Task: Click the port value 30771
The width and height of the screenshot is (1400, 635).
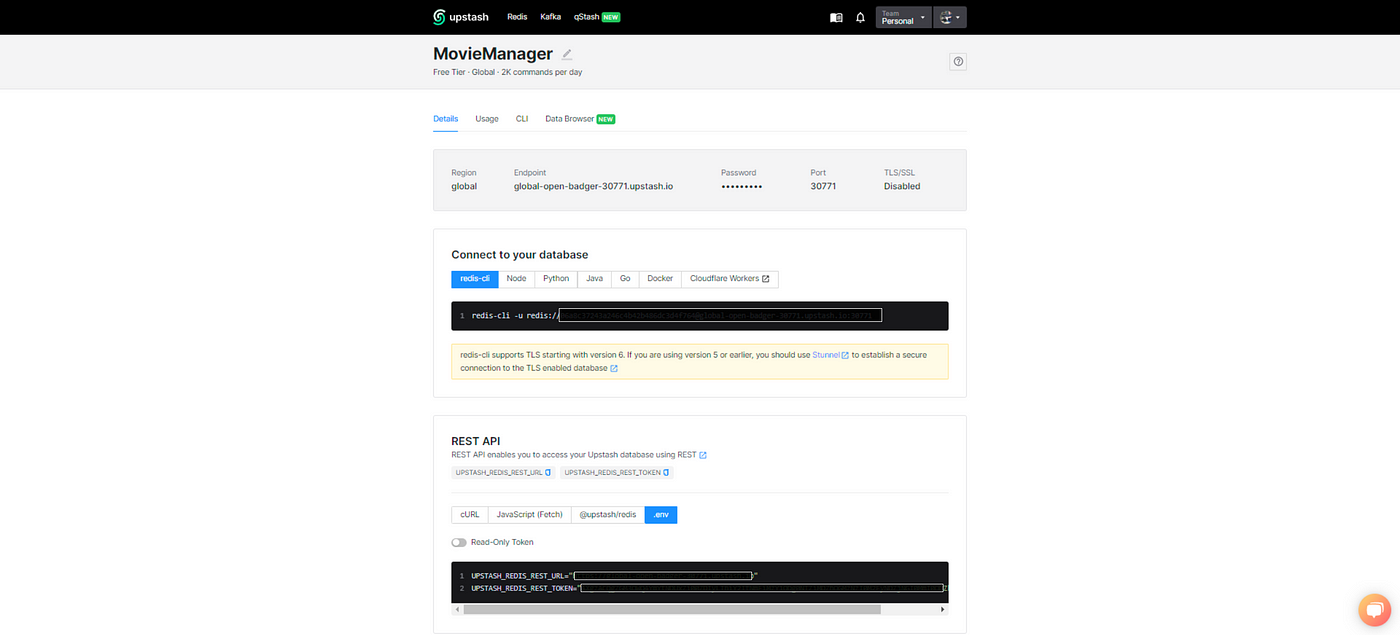Action: click(x=823, y=186)
